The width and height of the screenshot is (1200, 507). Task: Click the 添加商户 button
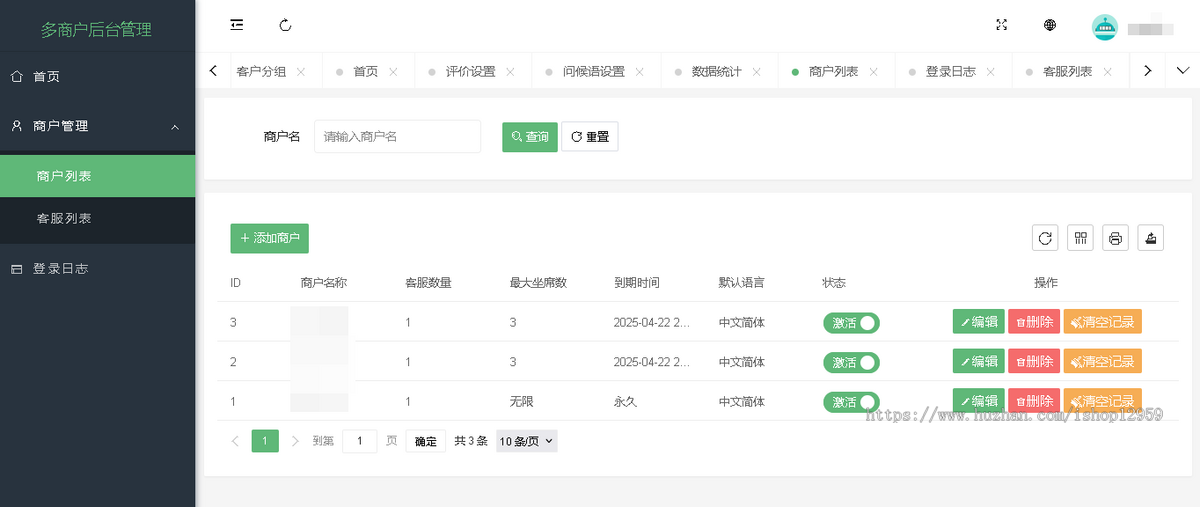pos(269,238)
